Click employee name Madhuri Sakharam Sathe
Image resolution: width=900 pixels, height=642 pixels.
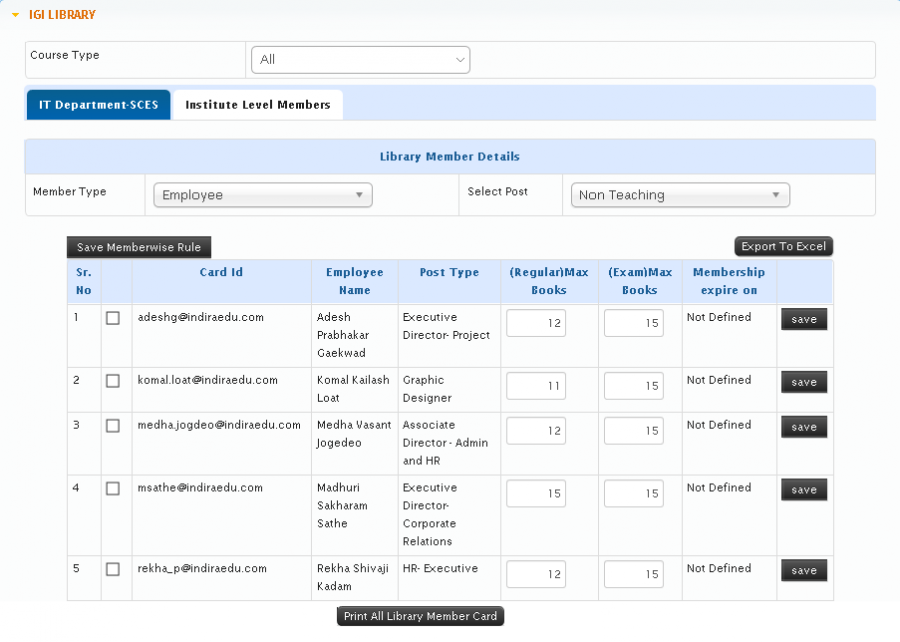pos(343,505)
